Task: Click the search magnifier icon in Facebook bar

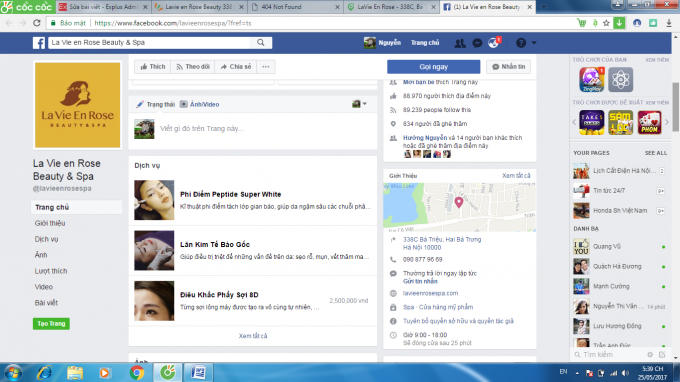Action: point(261,42)
